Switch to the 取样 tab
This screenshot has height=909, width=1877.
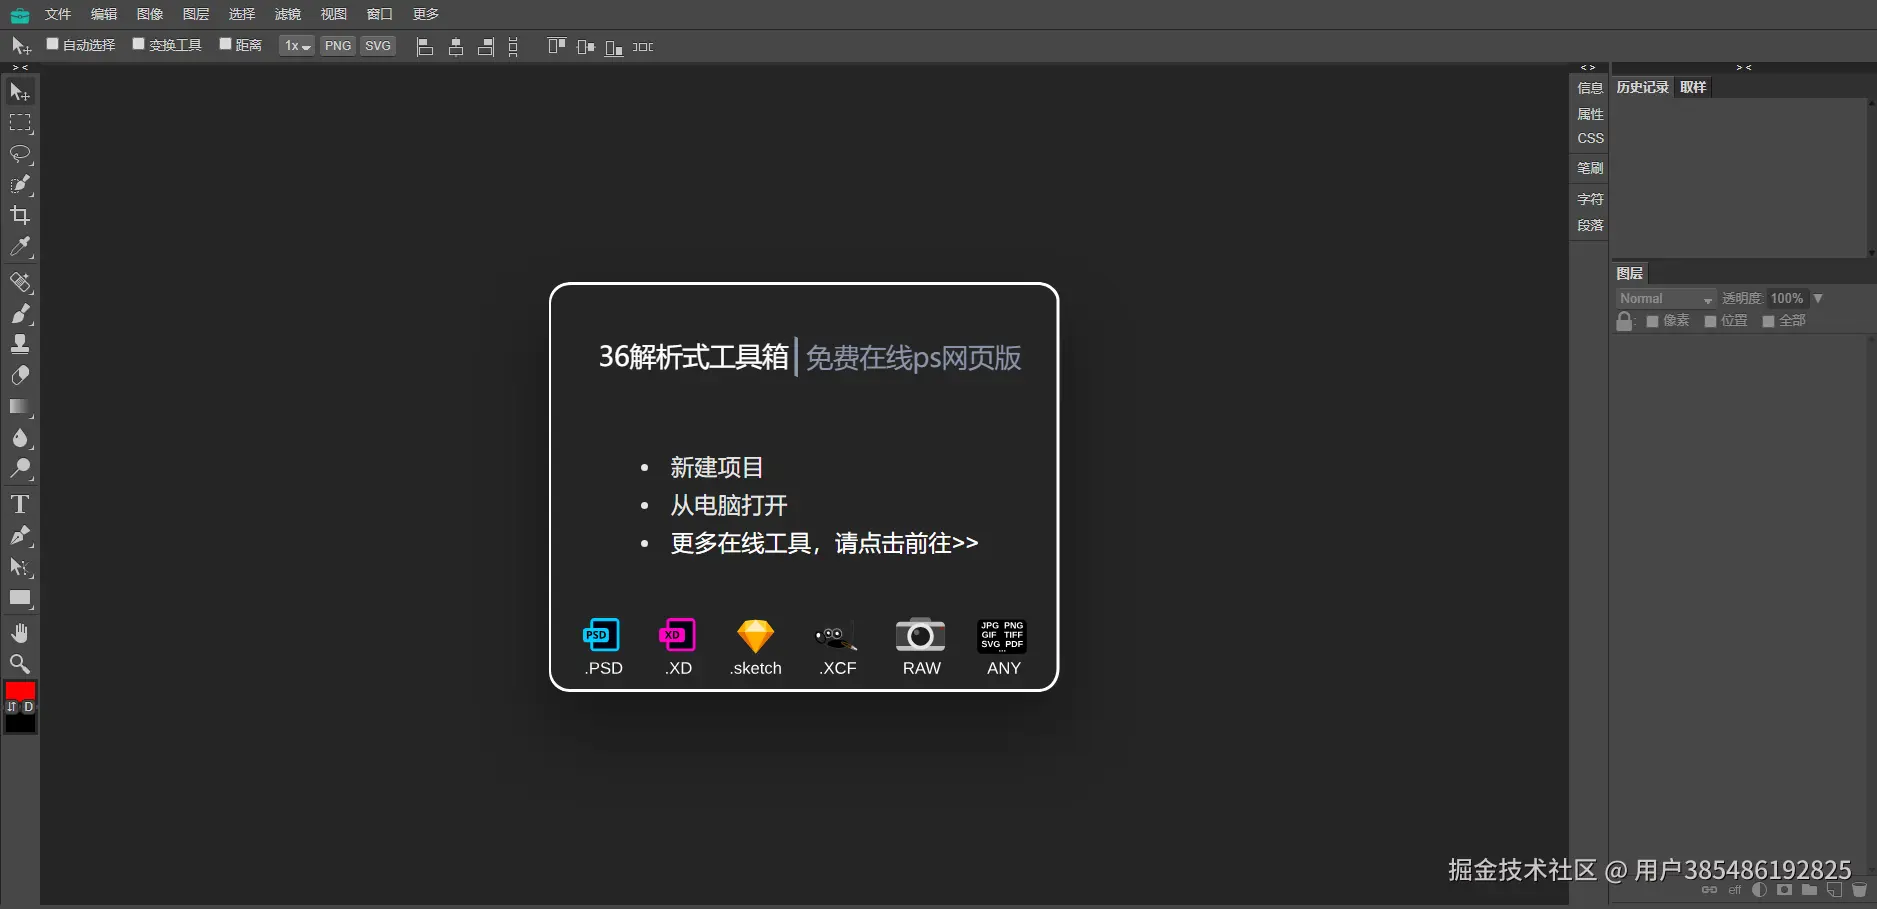[1693, 87]
